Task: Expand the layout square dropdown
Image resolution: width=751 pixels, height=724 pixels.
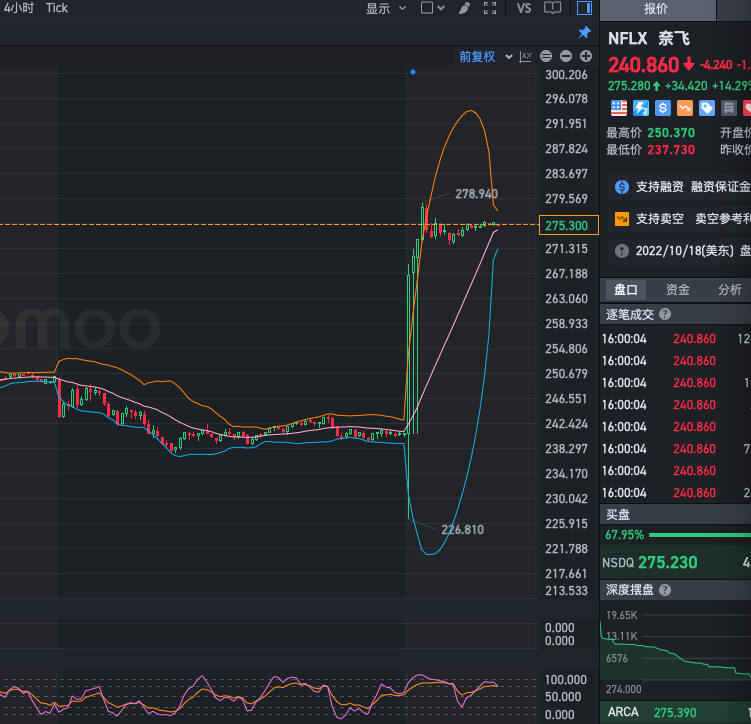Action: pos(432,8)
